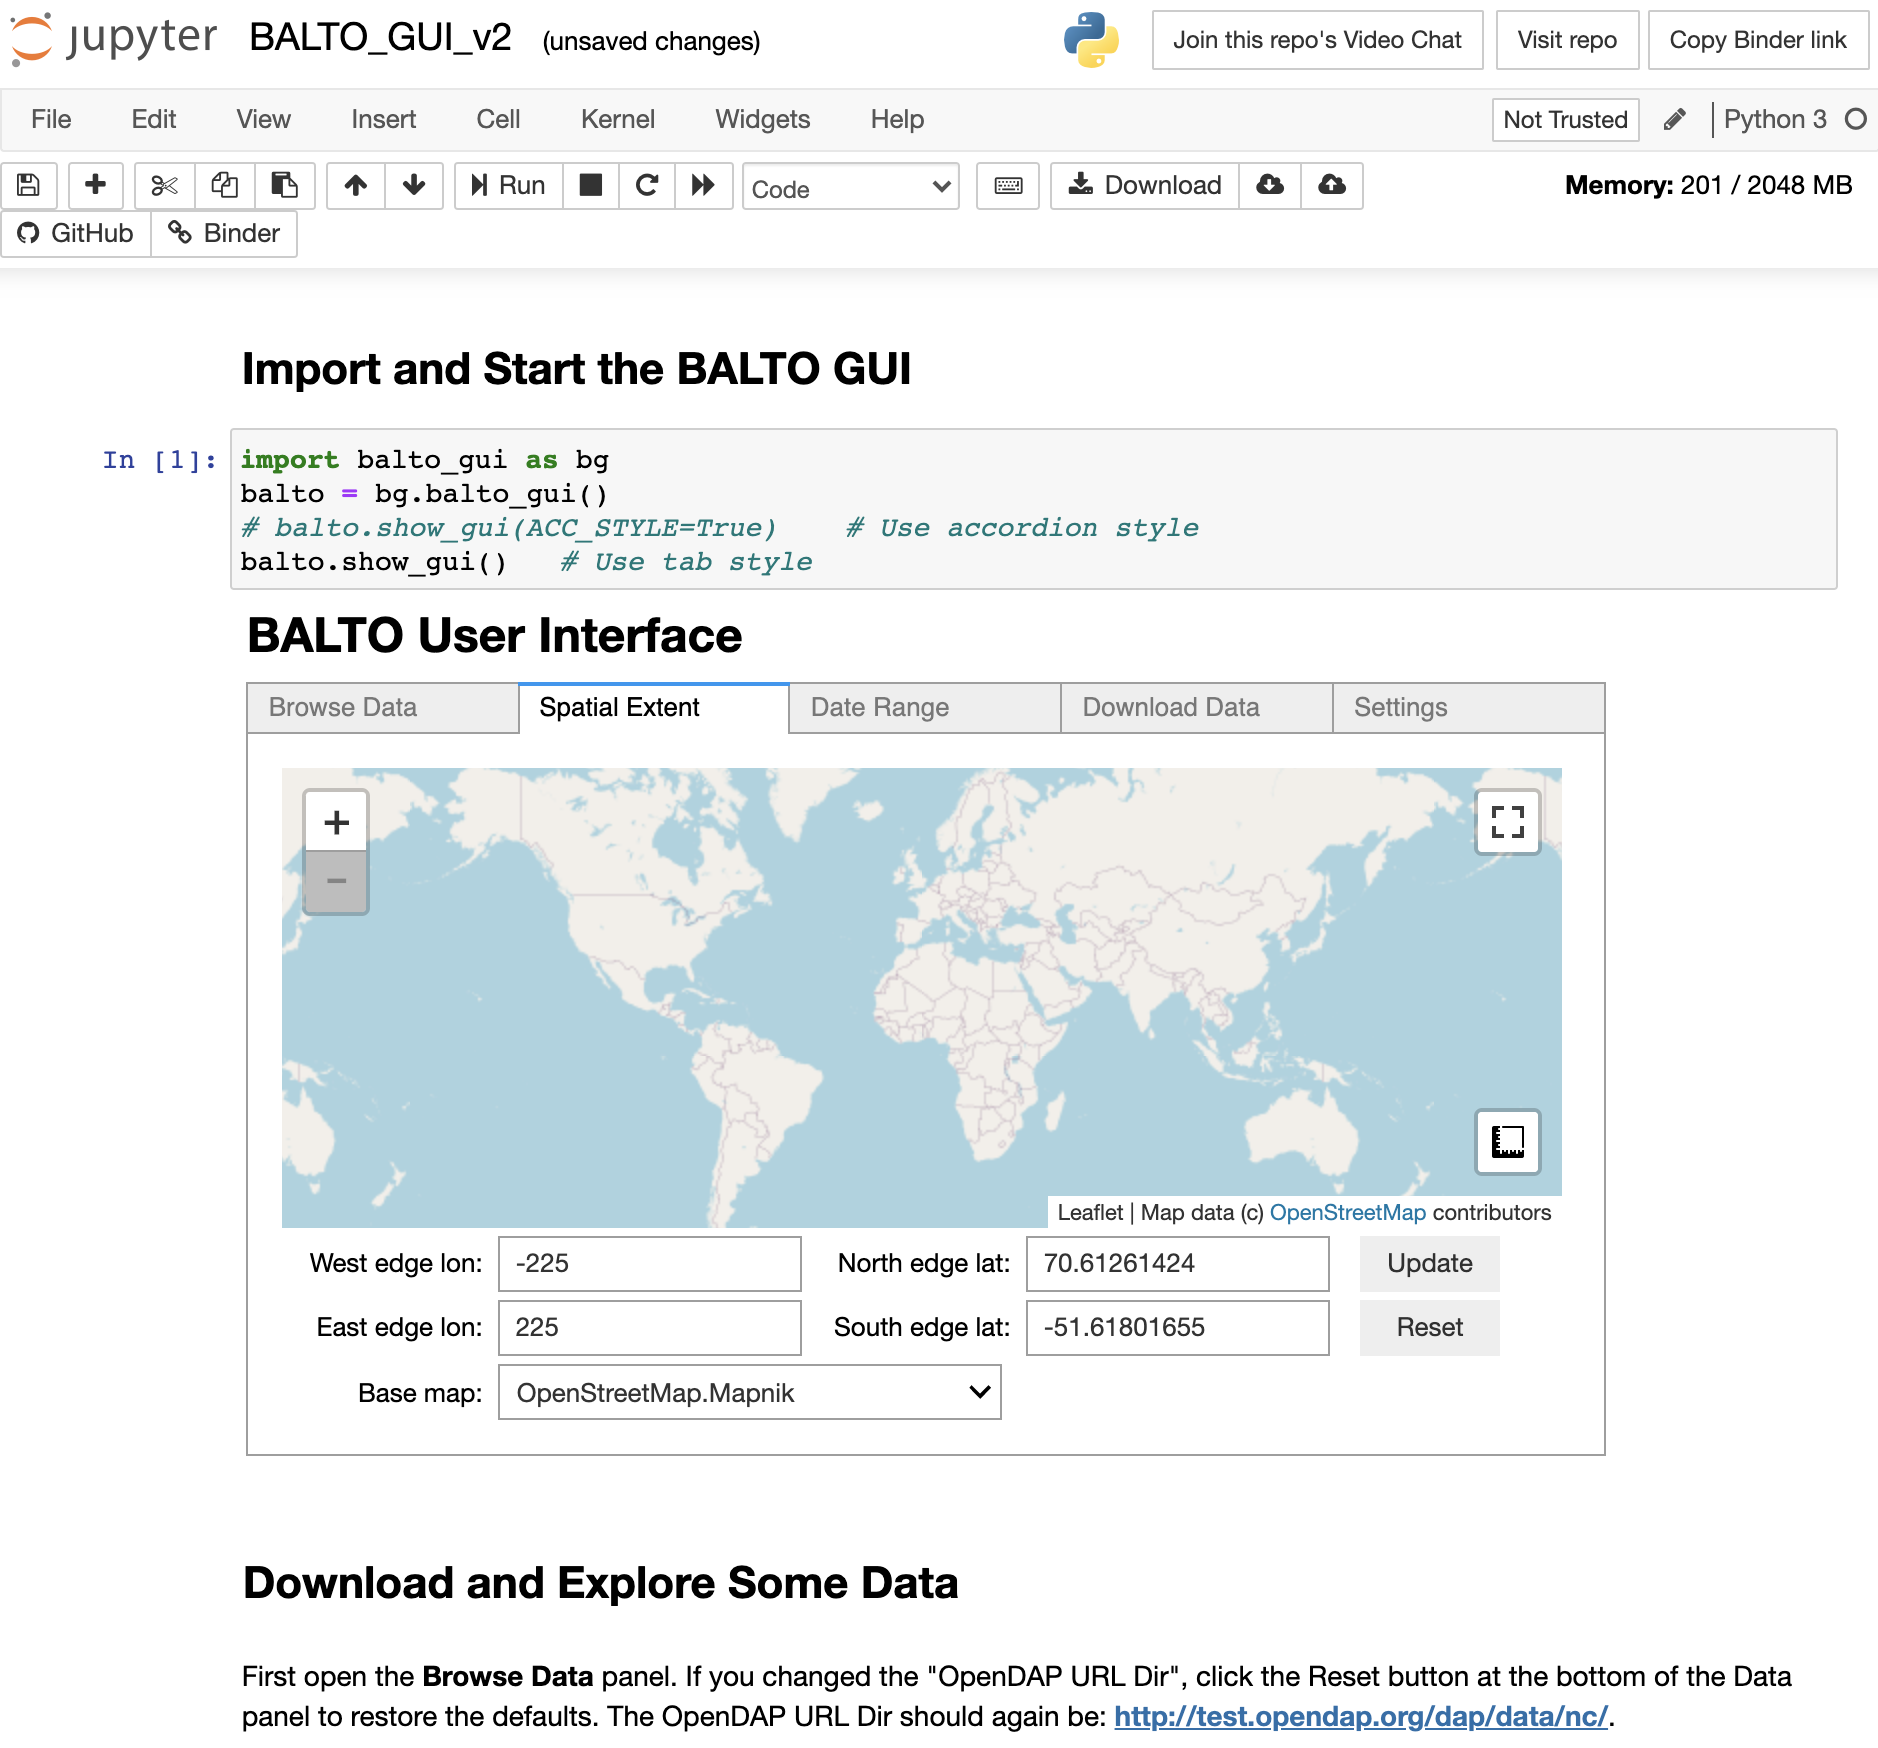The width and height of the screenshot is (1878, 1748).
Task: Click the Visit repo button
Action: 1567,40
